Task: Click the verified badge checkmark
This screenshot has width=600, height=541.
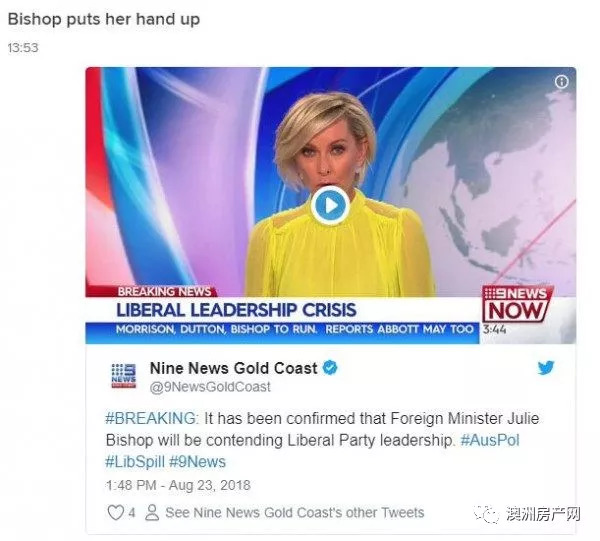Action: (330, 368)
